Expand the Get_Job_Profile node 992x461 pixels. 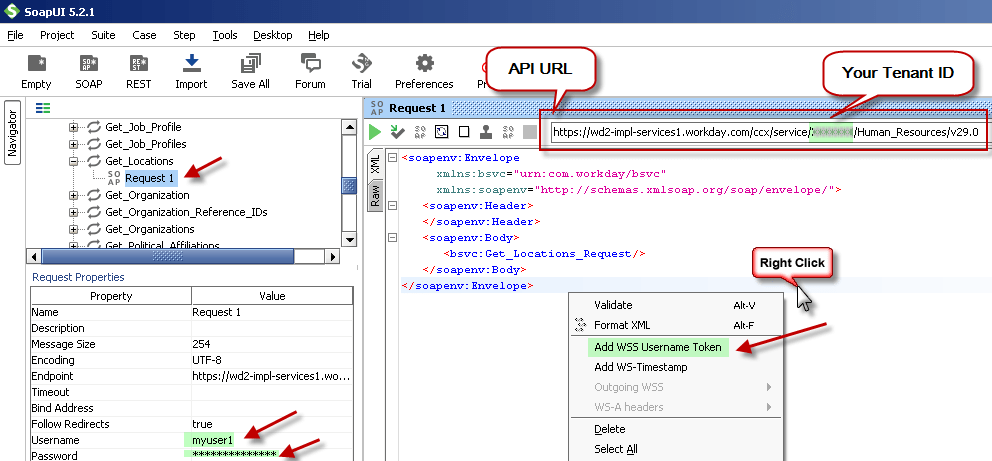[x=73, y=127]
